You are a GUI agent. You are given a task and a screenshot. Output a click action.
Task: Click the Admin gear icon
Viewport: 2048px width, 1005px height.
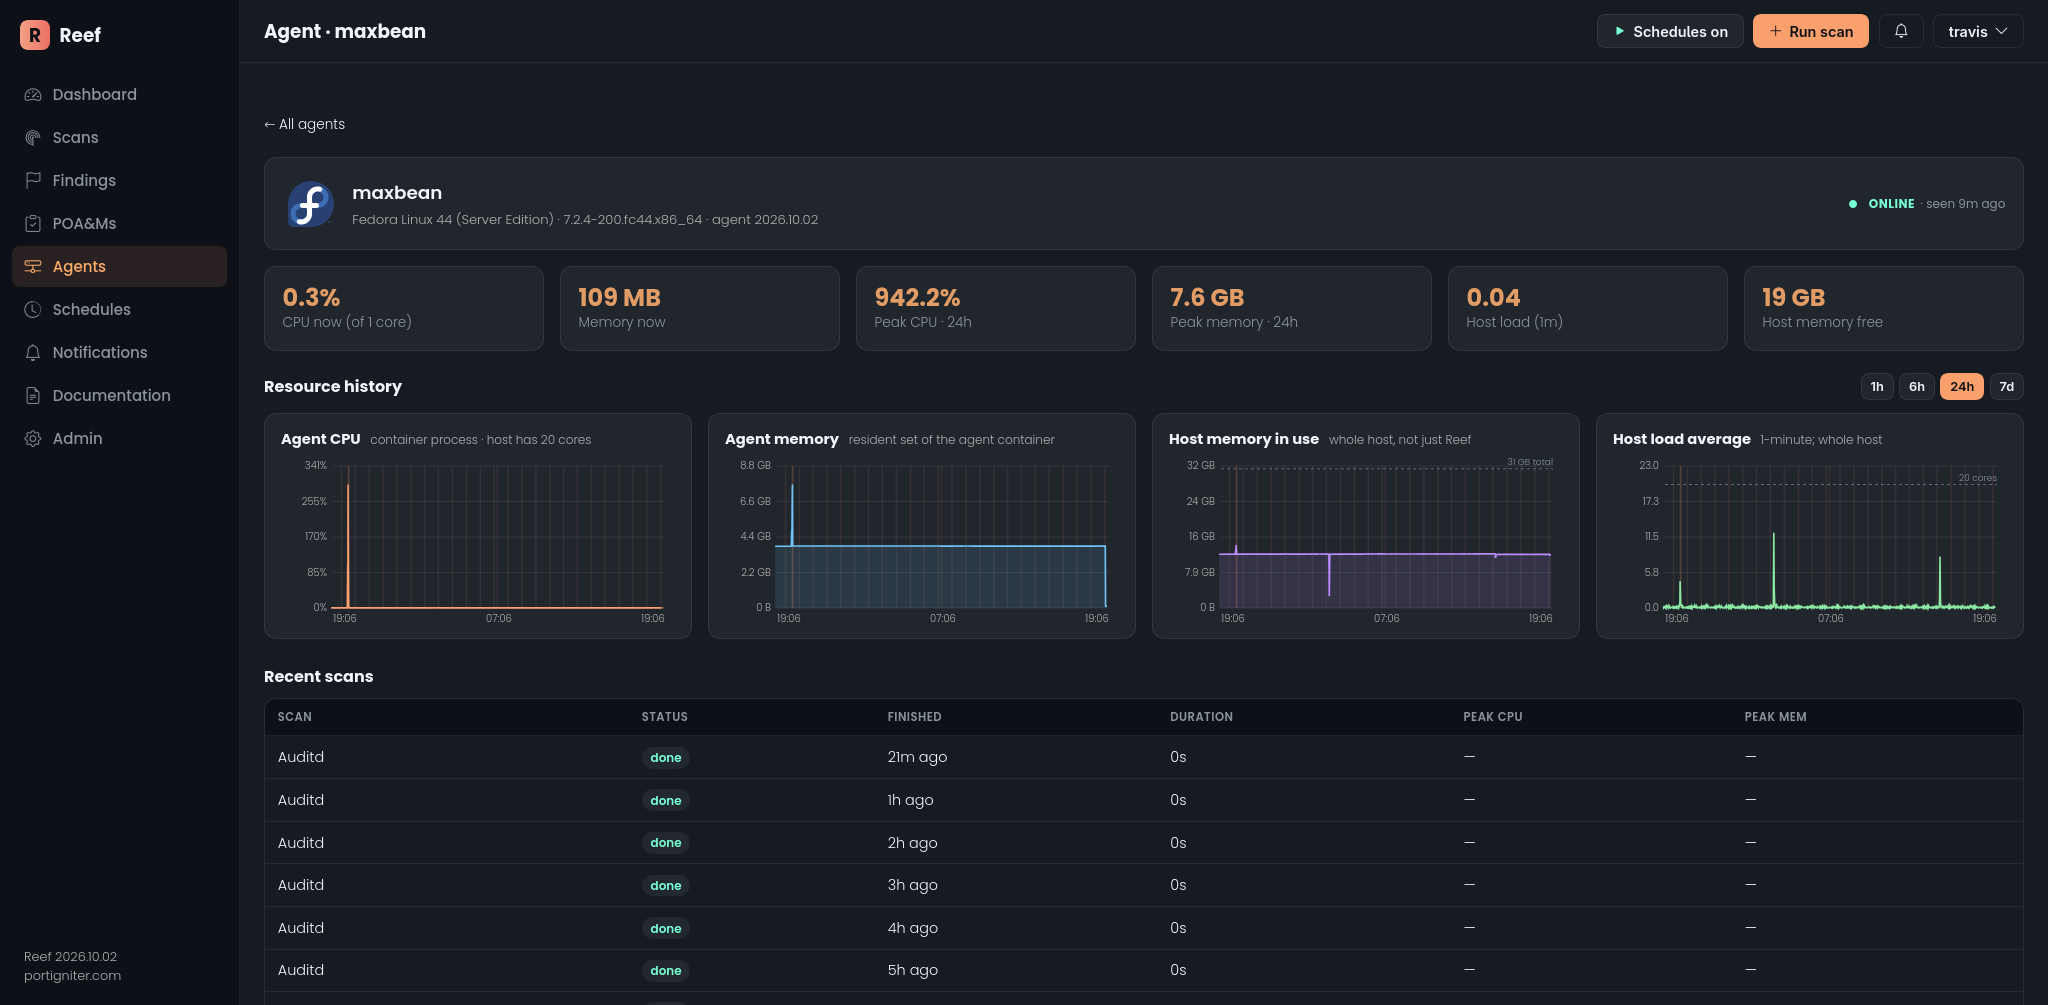[33, 439]
